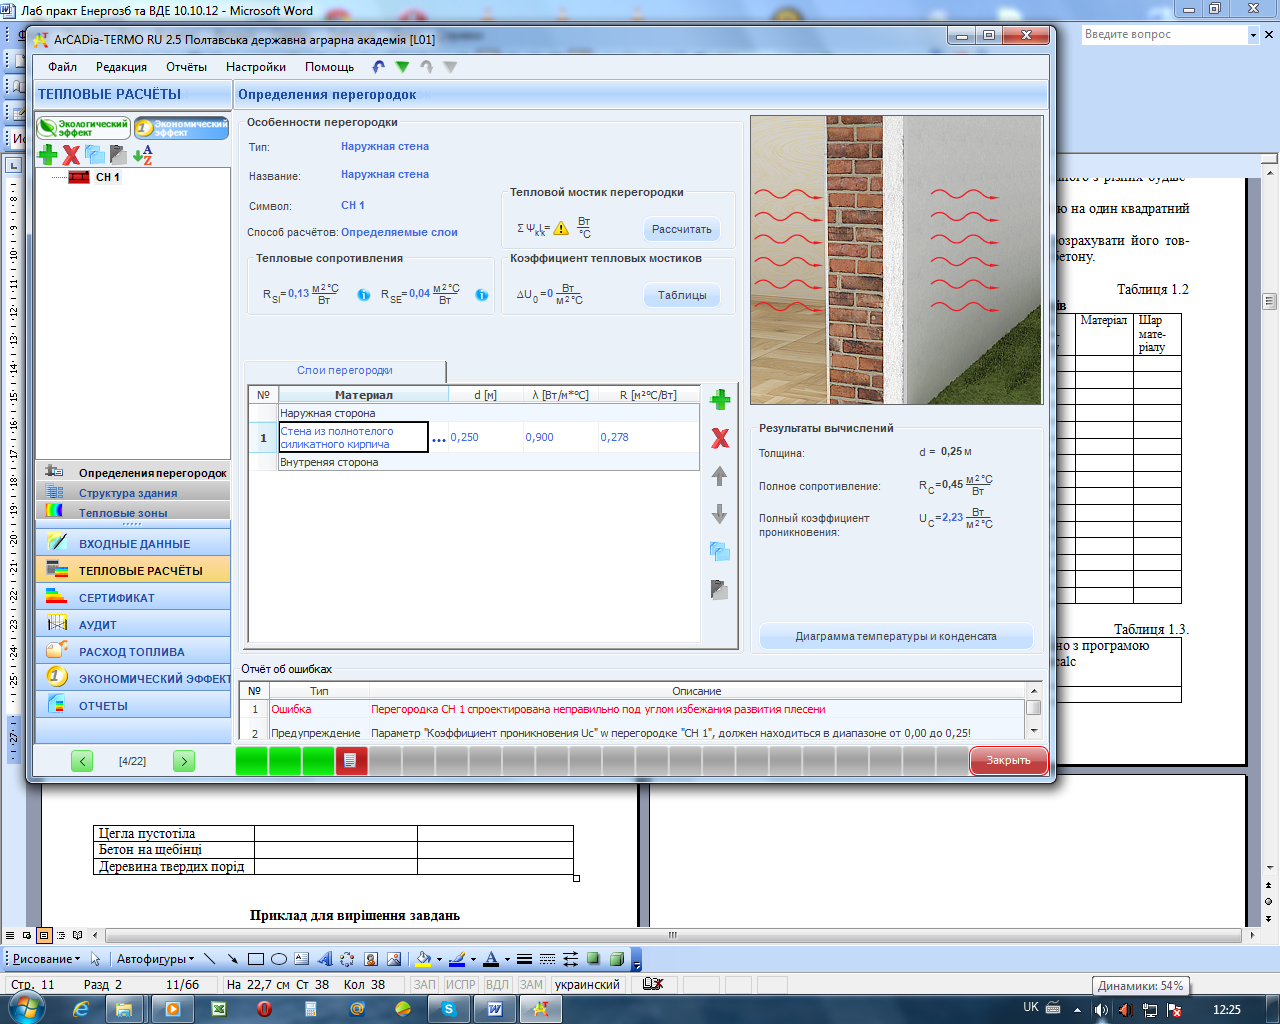
Task: Click the calculation method link Определяемые слои
Action: pos(399,232)
